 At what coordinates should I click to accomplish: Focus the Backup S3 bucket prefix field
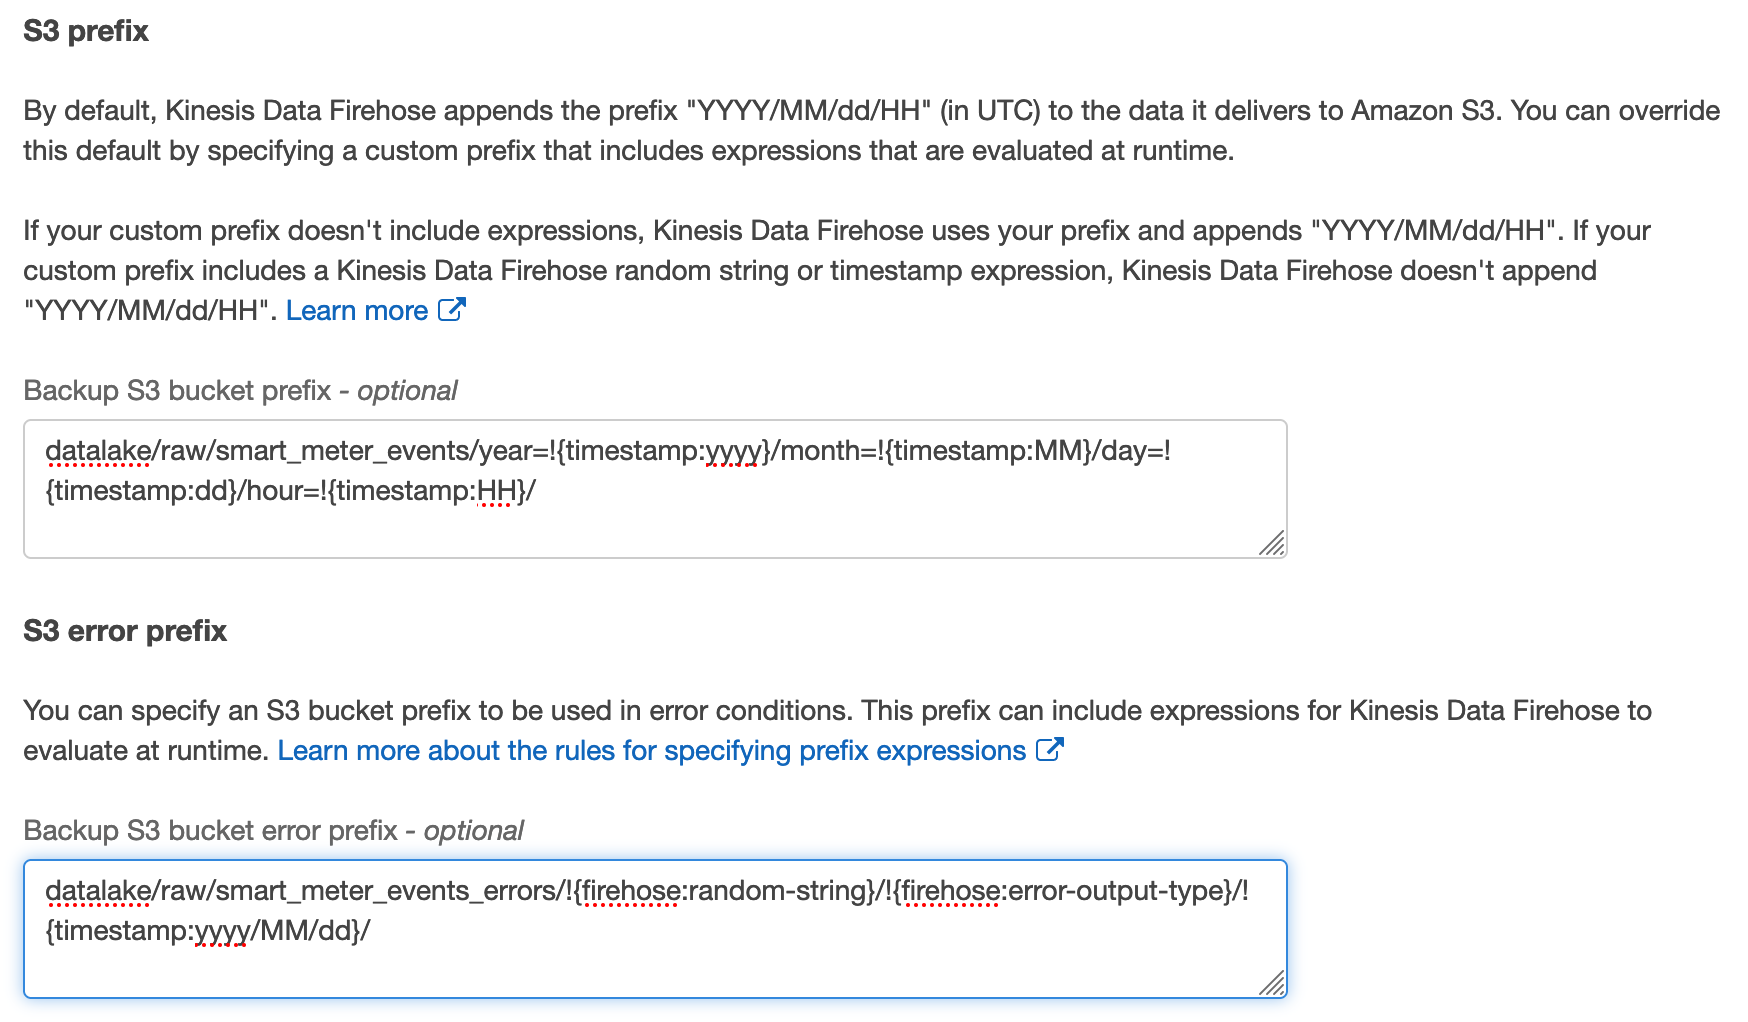click(x=655, y=489)
